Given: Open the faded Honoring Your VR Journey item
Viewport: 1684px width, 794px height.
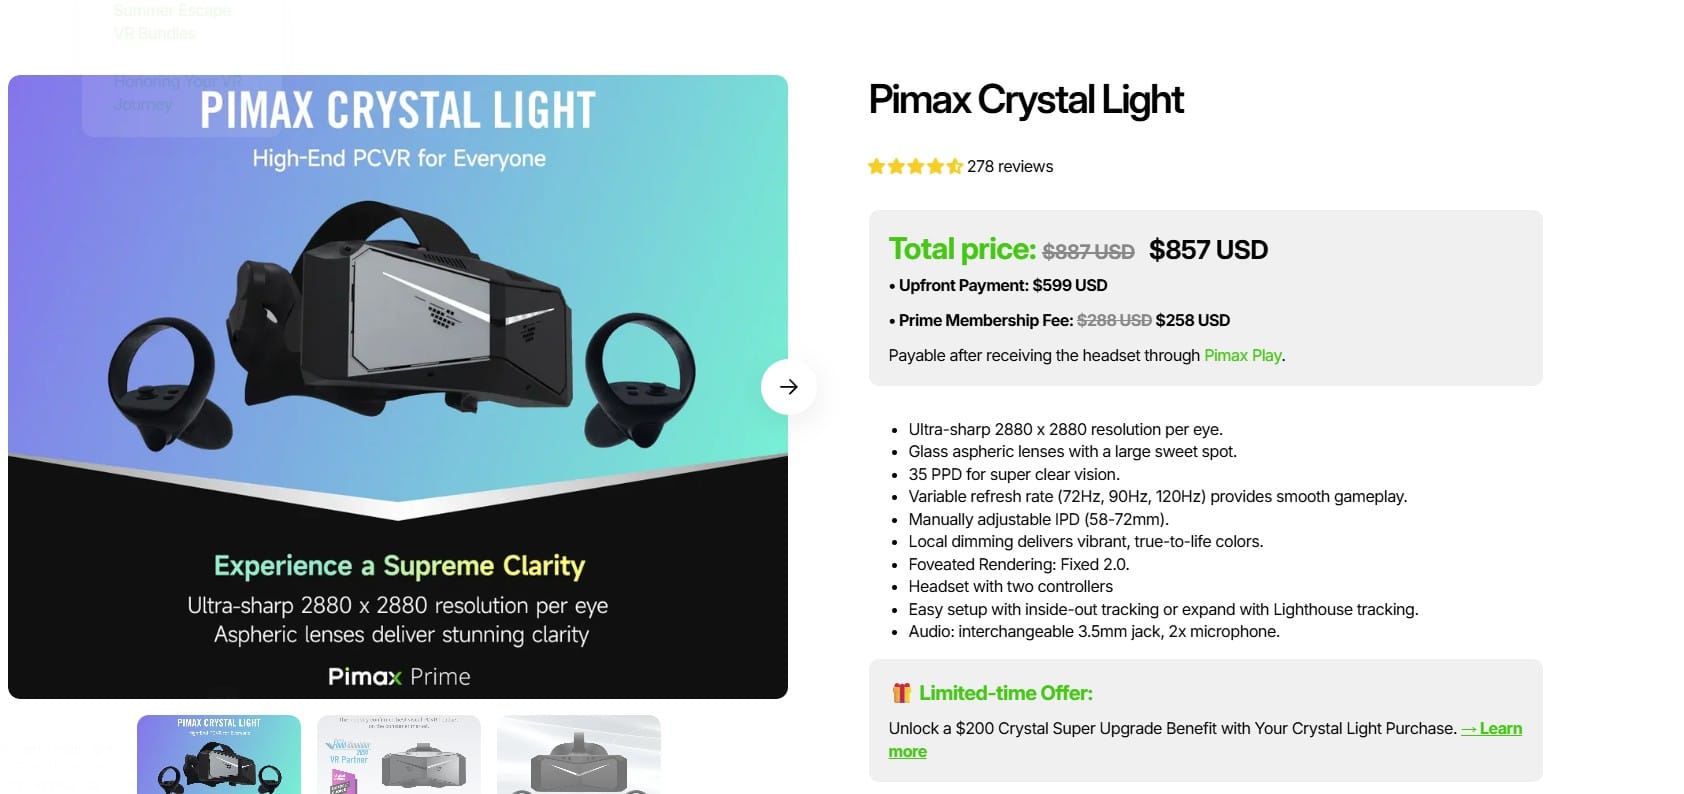Looking at the screenshot, I should (177, 93).
